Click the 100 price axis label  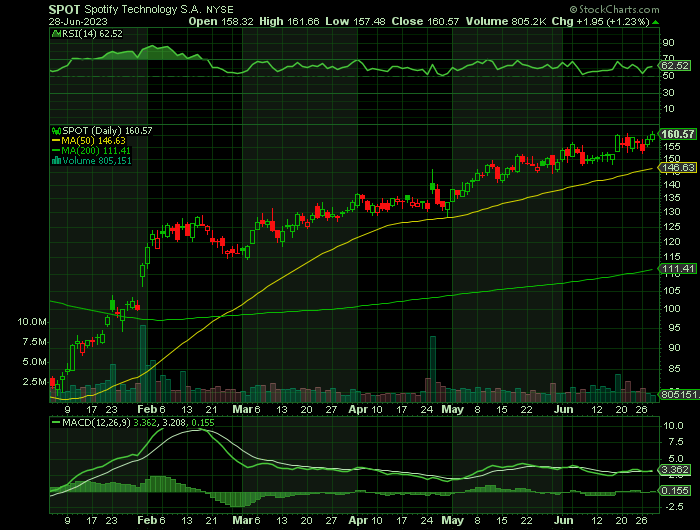pos(671,309)
